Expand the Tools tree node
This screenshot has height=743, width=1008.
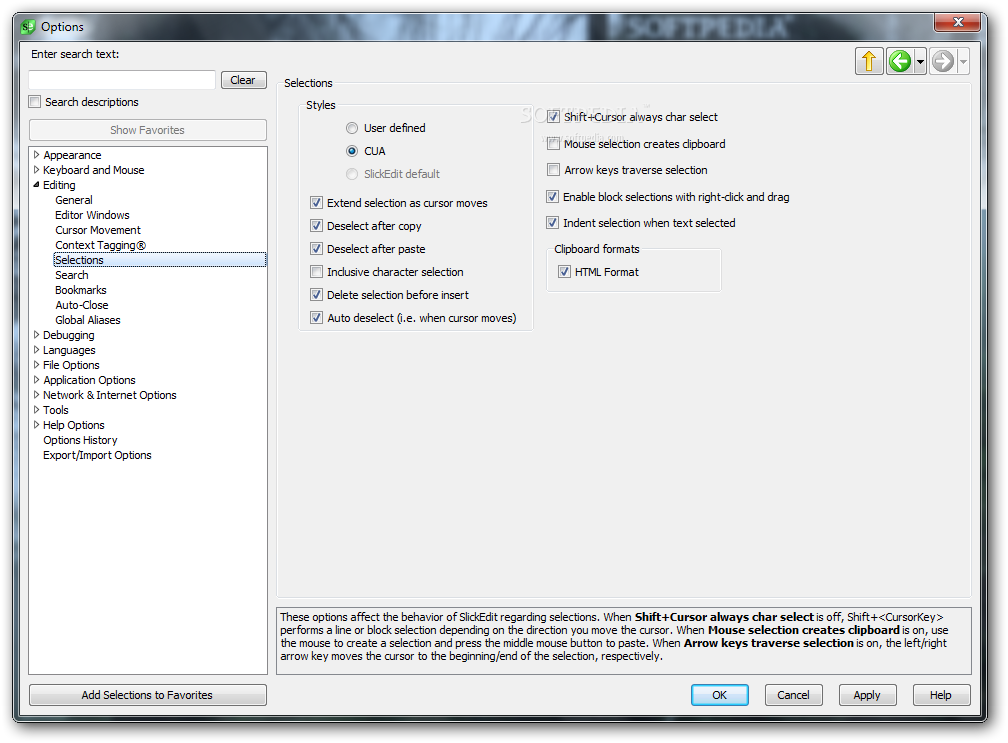coord(36,409)
